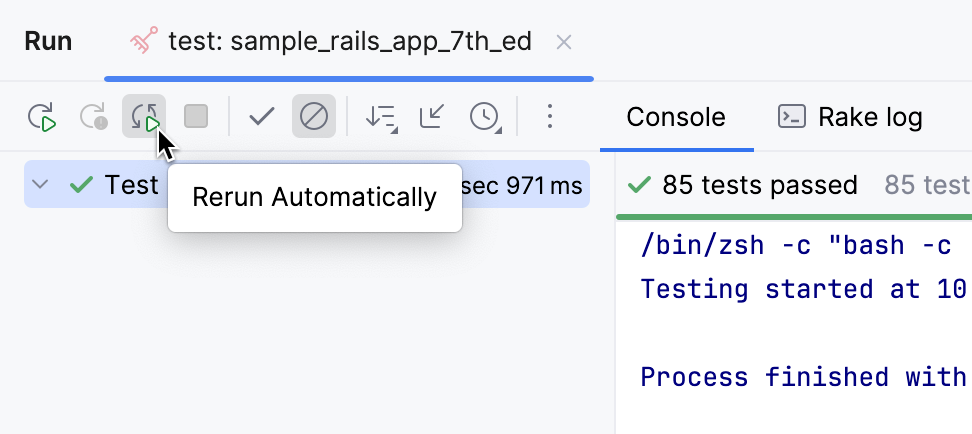This screenshot has height=434, width=972.
Task: Click the Run tool window title
Action: click(48, 42)
